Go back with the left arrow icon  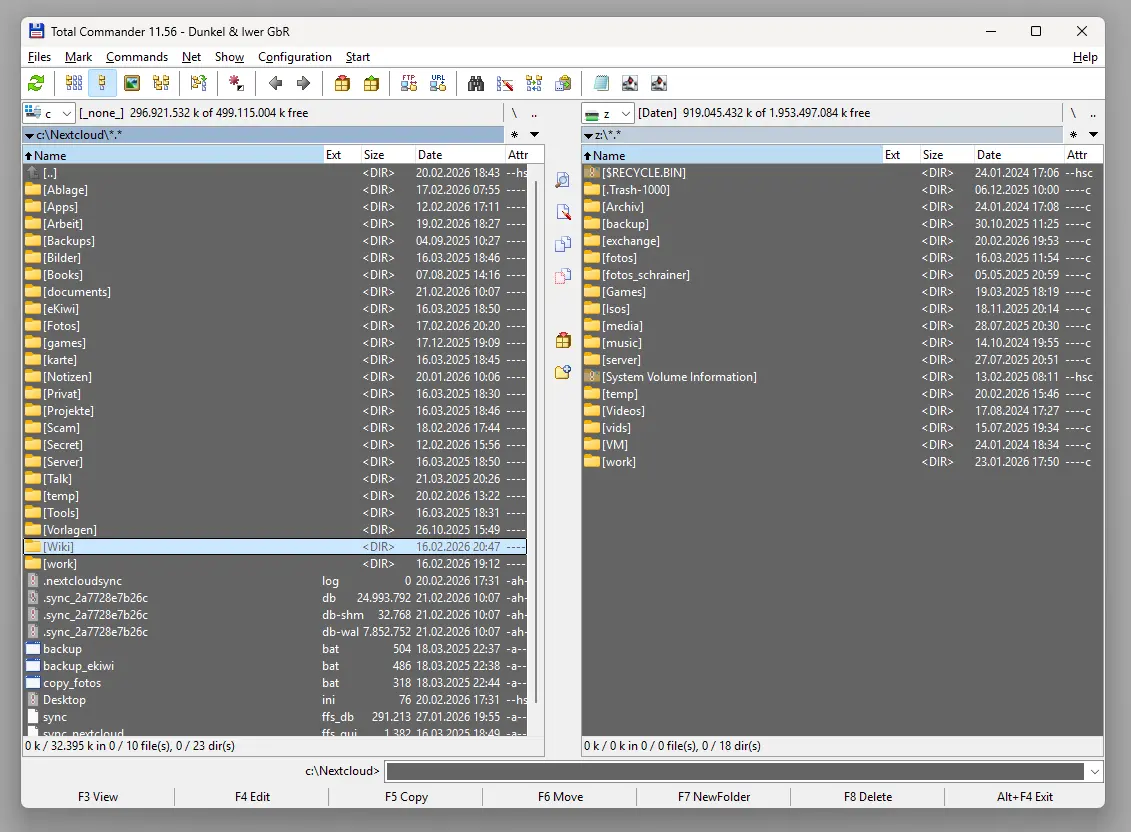click(x=275, y=84)
